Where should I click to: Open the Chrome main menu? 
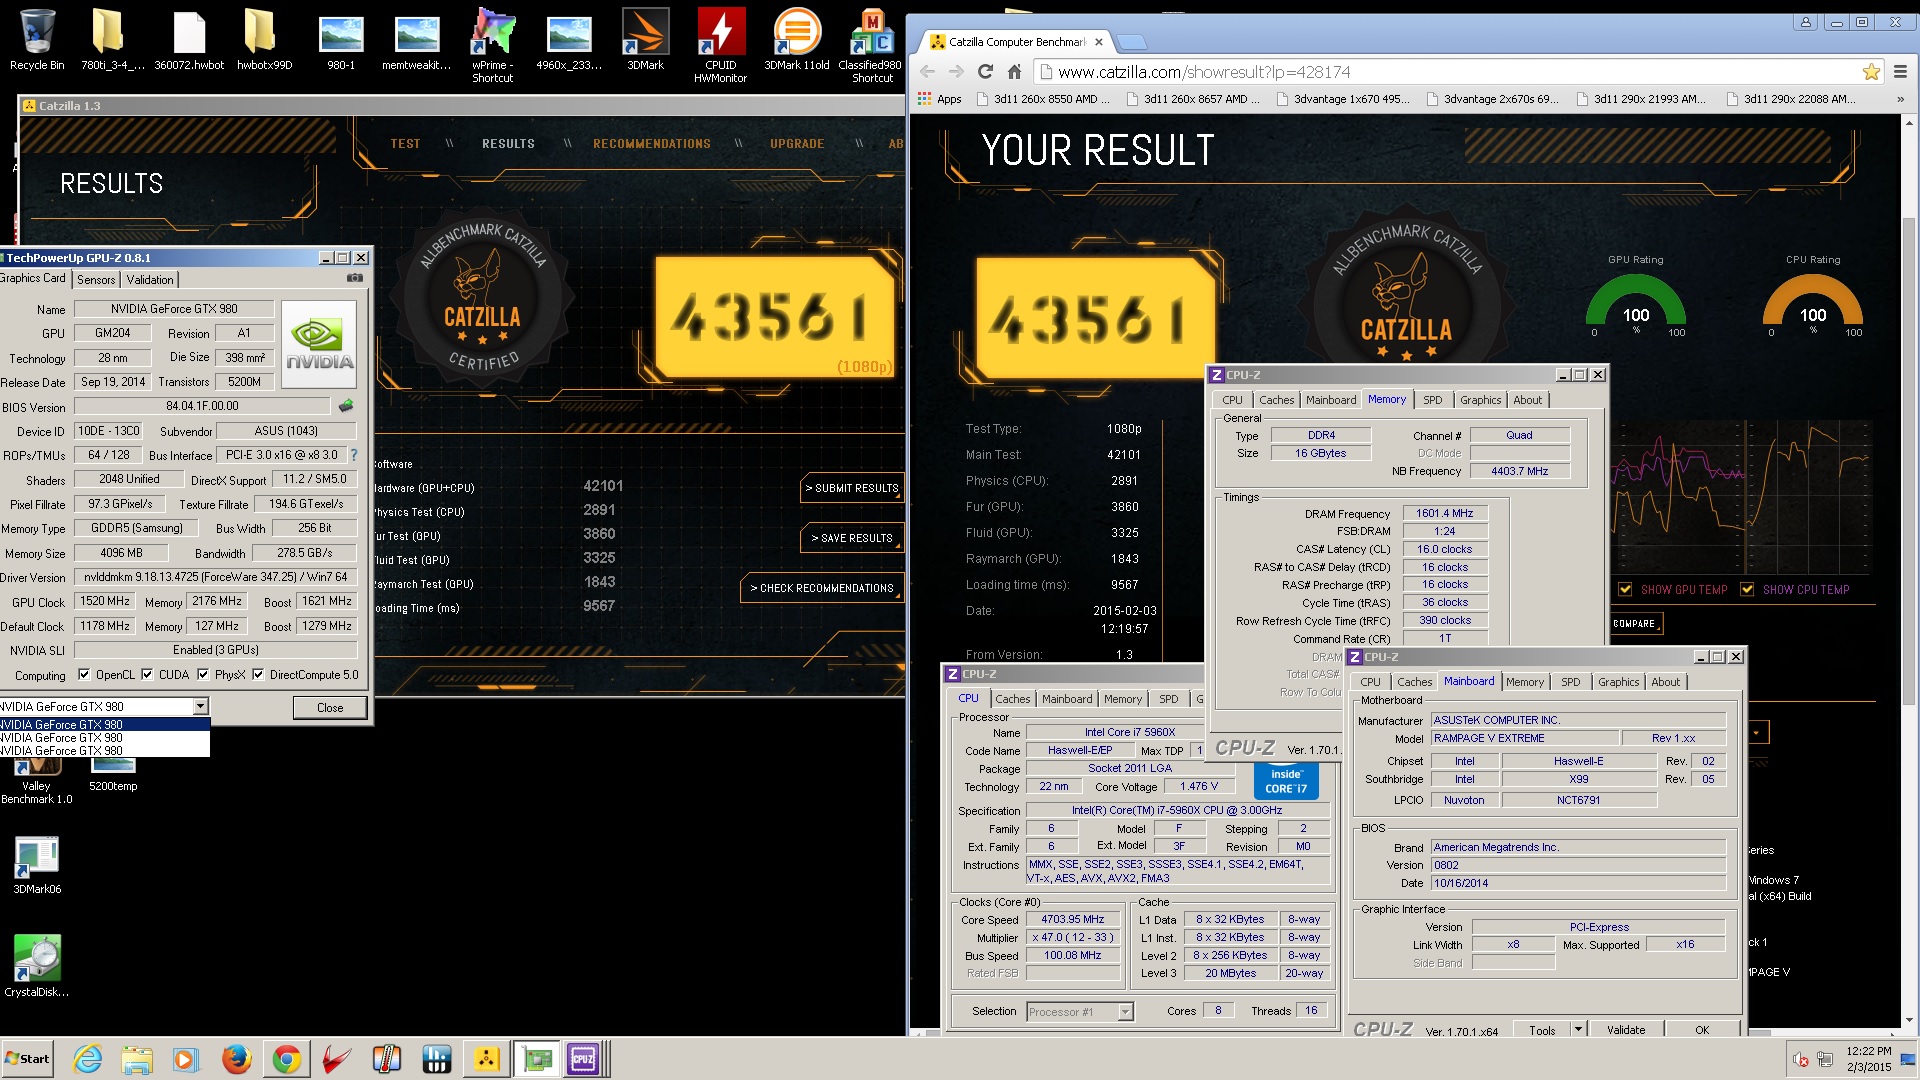tap(1900, 72)
